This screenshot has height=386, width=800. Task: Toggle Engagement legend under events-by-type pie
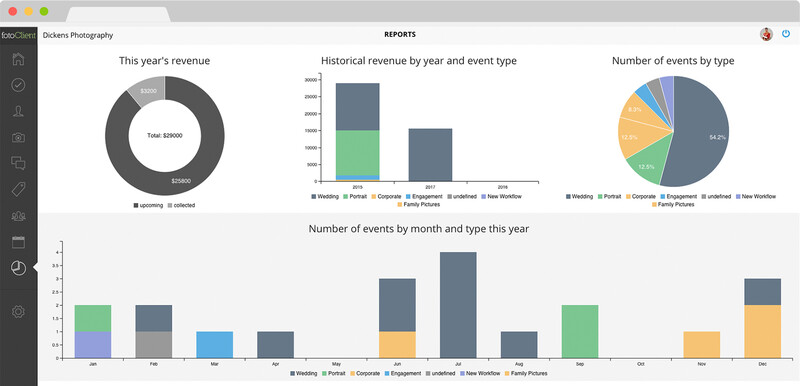click(x=679, y=196)
